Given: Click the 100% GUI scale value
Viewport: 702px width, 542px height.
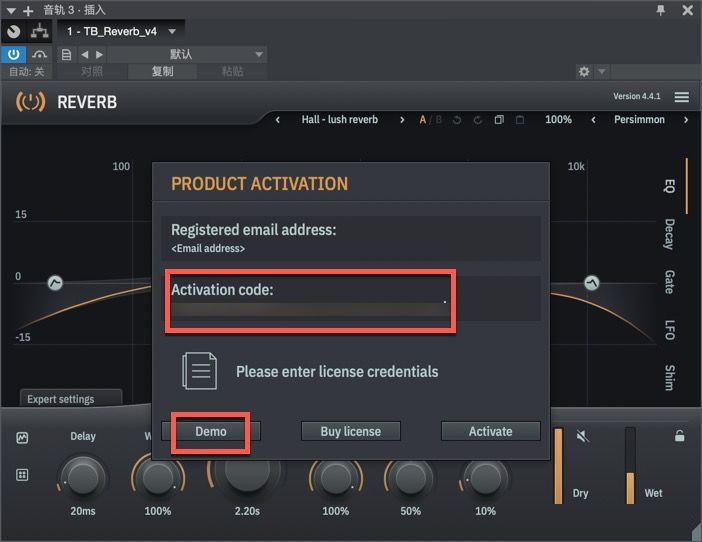Looking at the screenshot, I should tap(558, 119).
